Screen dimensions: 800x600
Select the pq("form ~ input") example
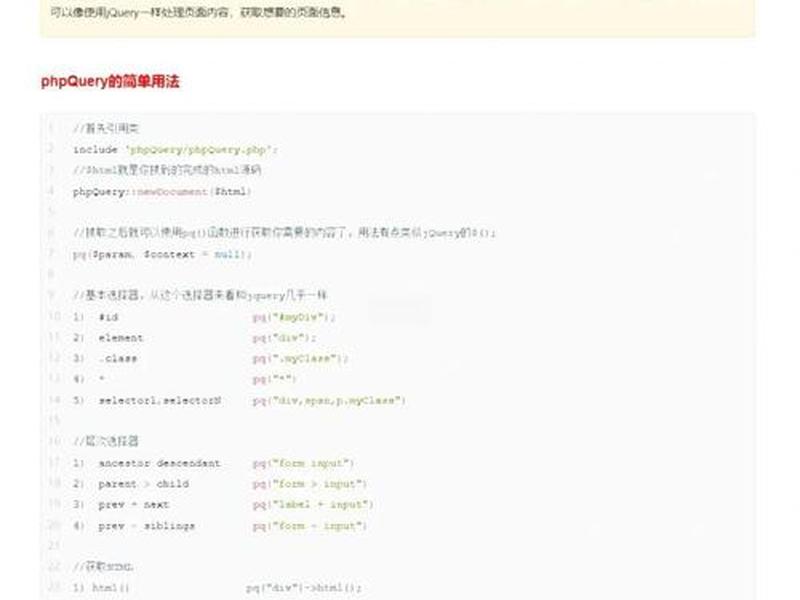310,526
